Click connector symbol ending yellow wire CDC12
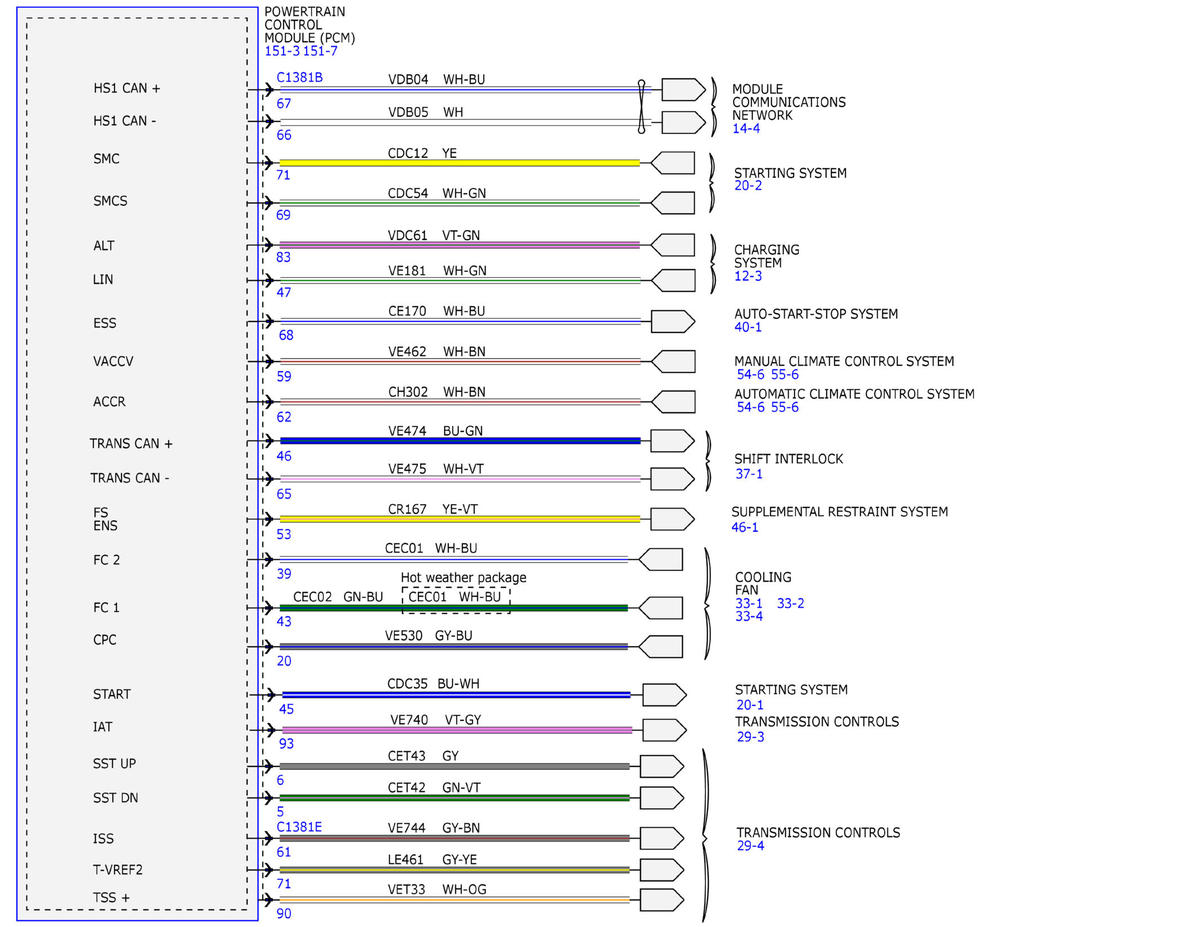The image size is (1200, 927). point(672,163)
